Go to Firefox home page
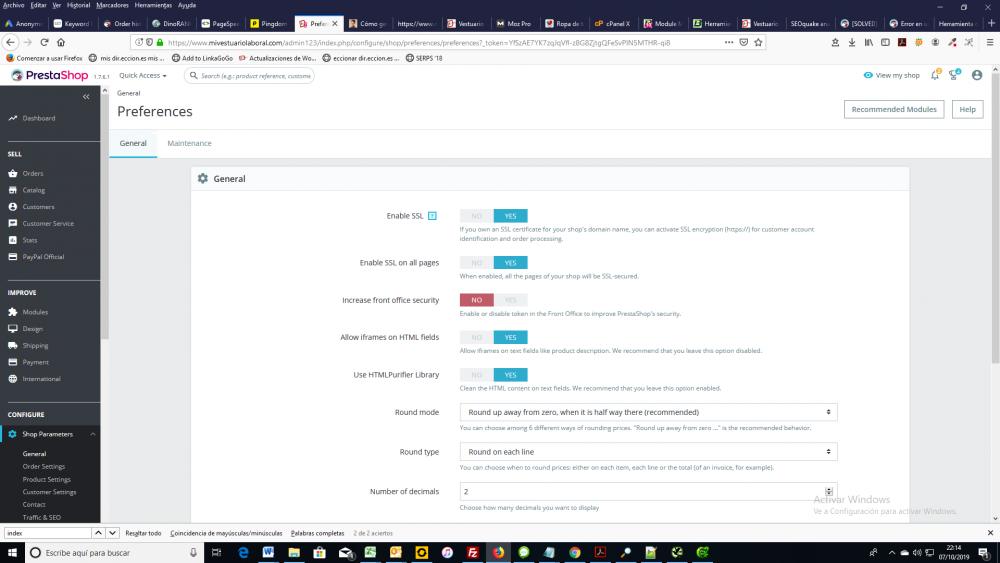 coord(61,42)
